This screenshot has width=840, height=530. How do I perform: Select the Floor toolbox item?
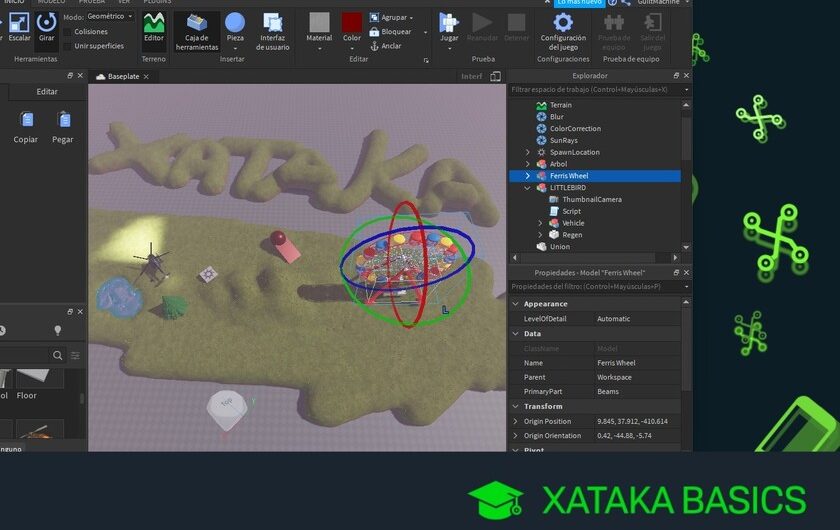39,385
